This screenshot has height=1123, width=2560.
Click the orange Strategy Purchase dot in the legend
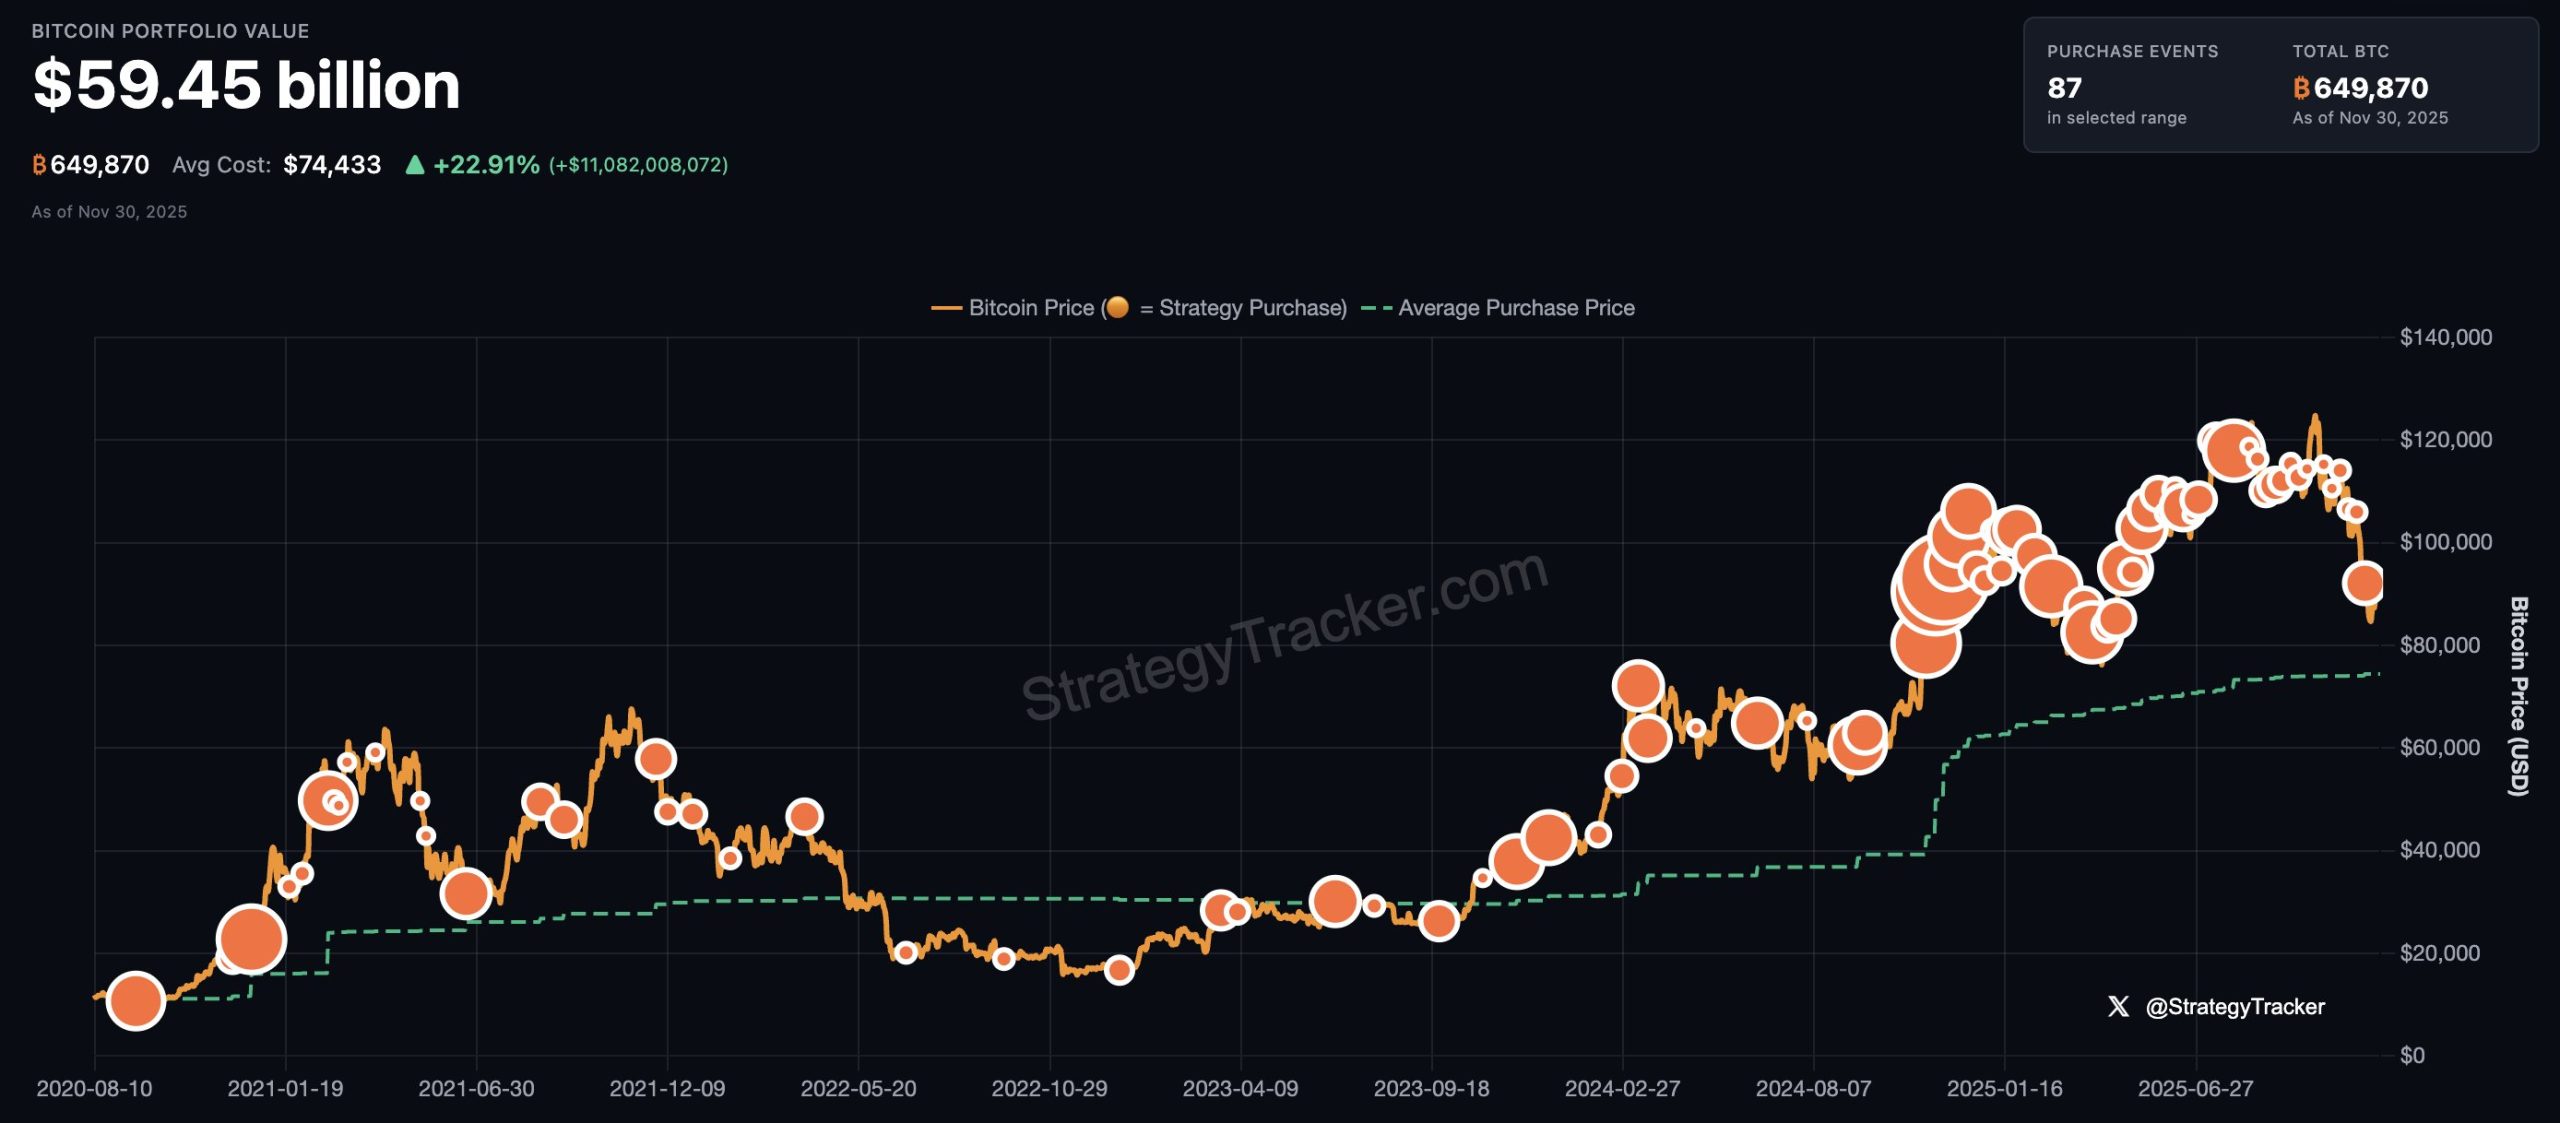(x=1120, y=308)
